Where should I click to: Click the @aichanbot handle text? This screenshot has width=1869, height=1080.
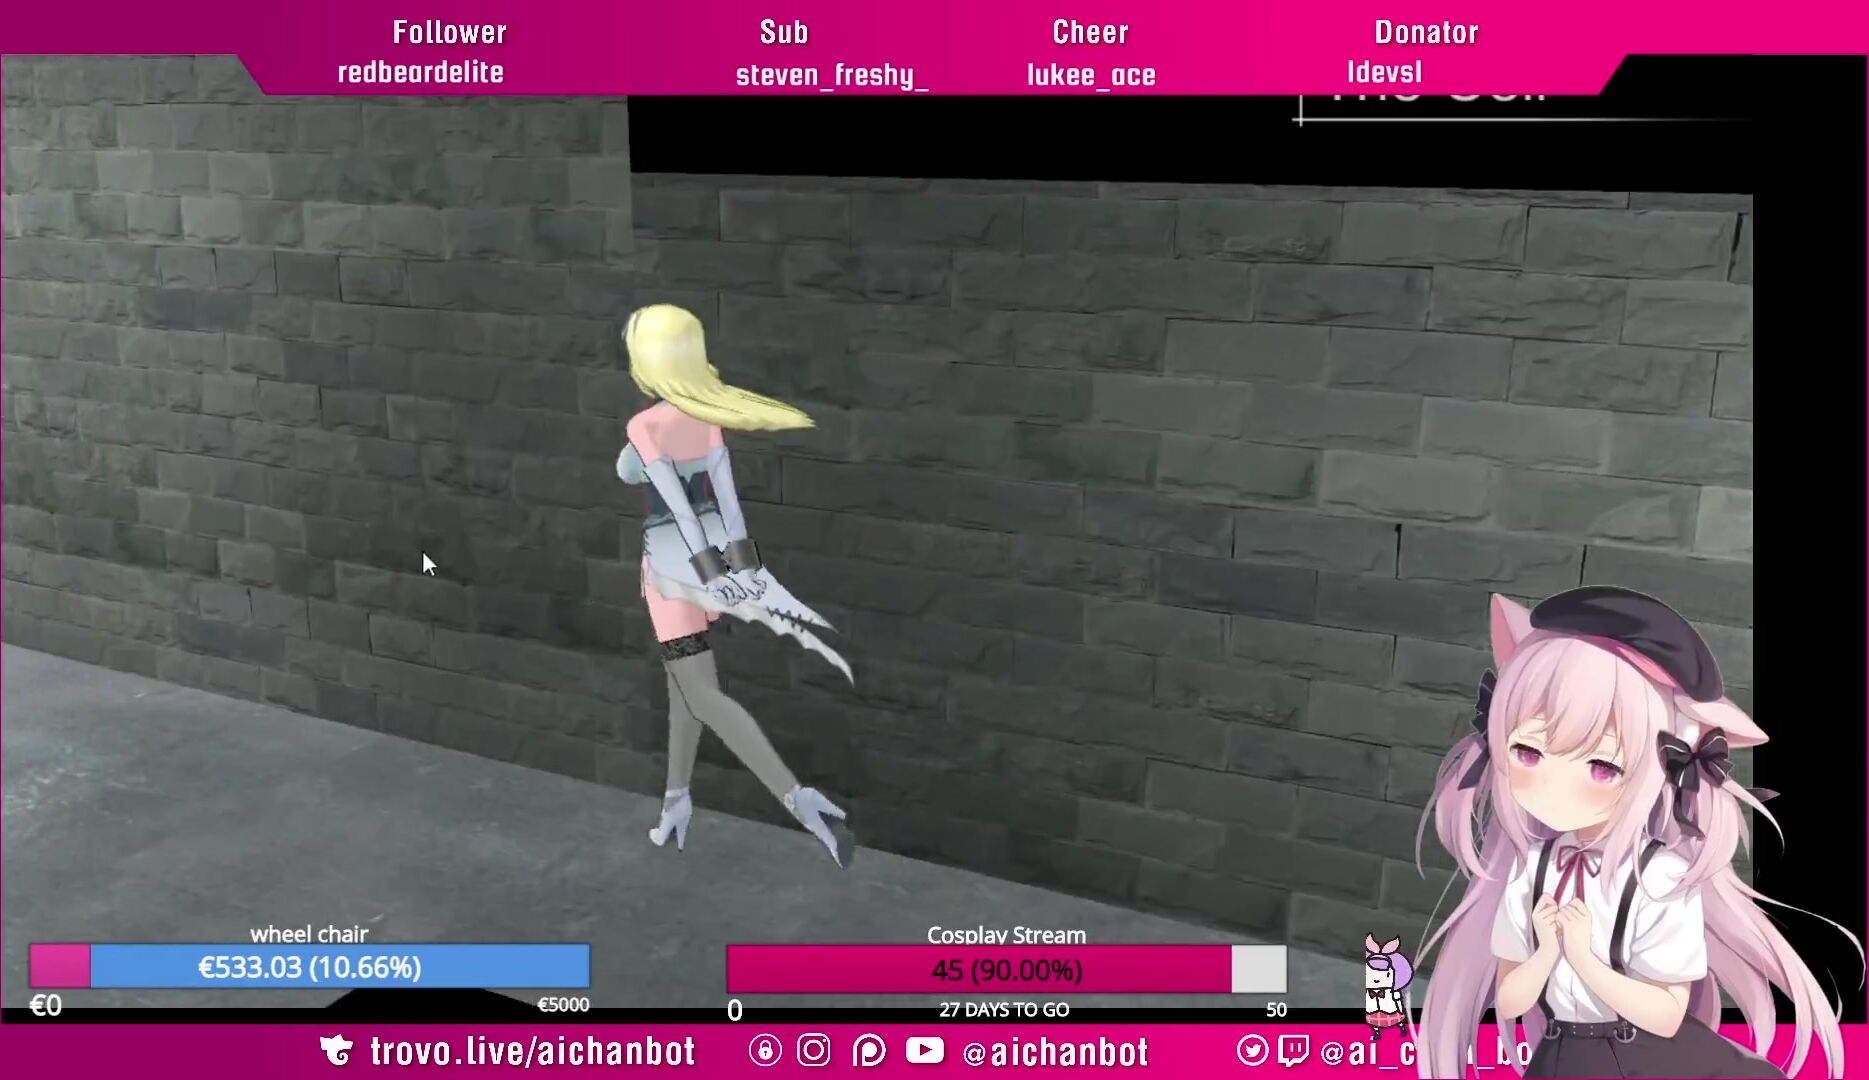click(1055, 1052)
